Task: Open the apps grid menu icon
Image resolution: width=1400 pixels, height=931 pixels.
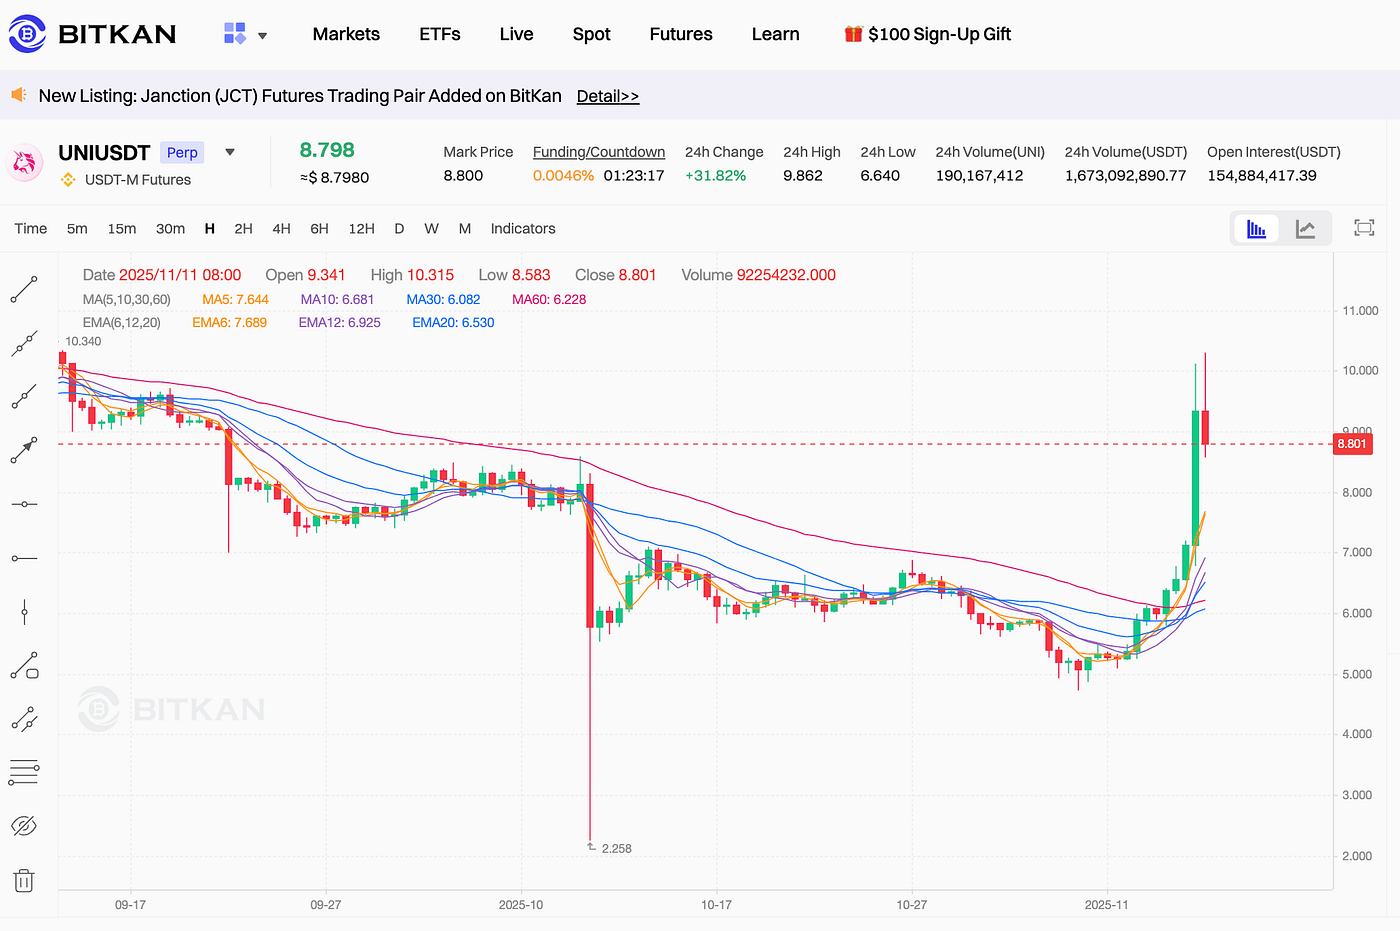Action: [235, 34]
